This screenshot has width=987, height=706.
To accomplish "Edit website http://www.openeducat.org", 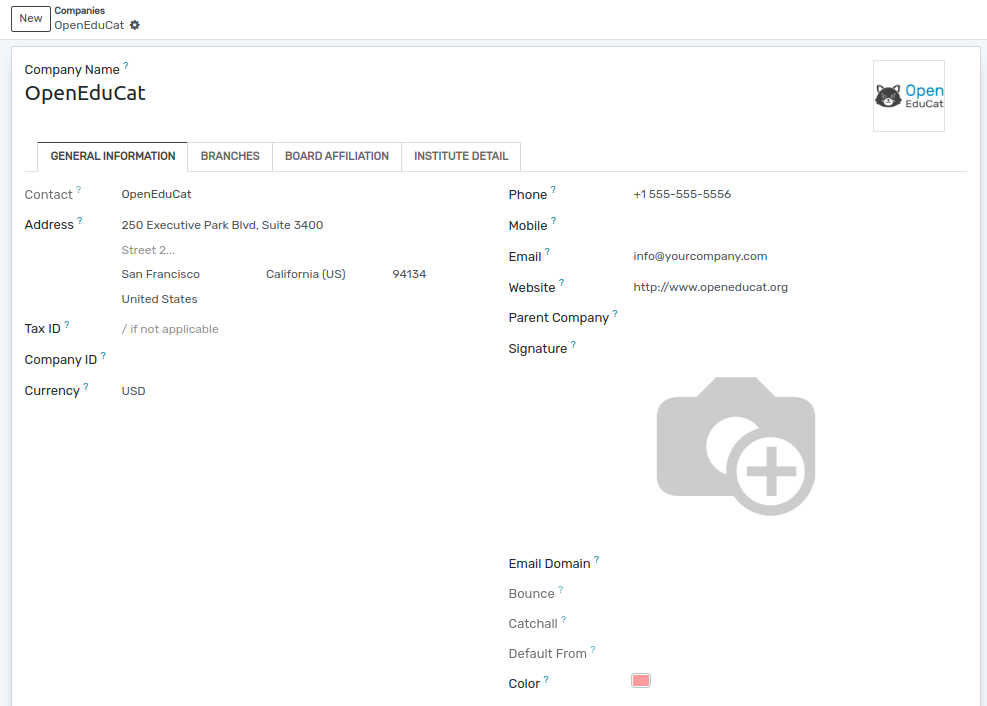I will [x=711, y=287].
